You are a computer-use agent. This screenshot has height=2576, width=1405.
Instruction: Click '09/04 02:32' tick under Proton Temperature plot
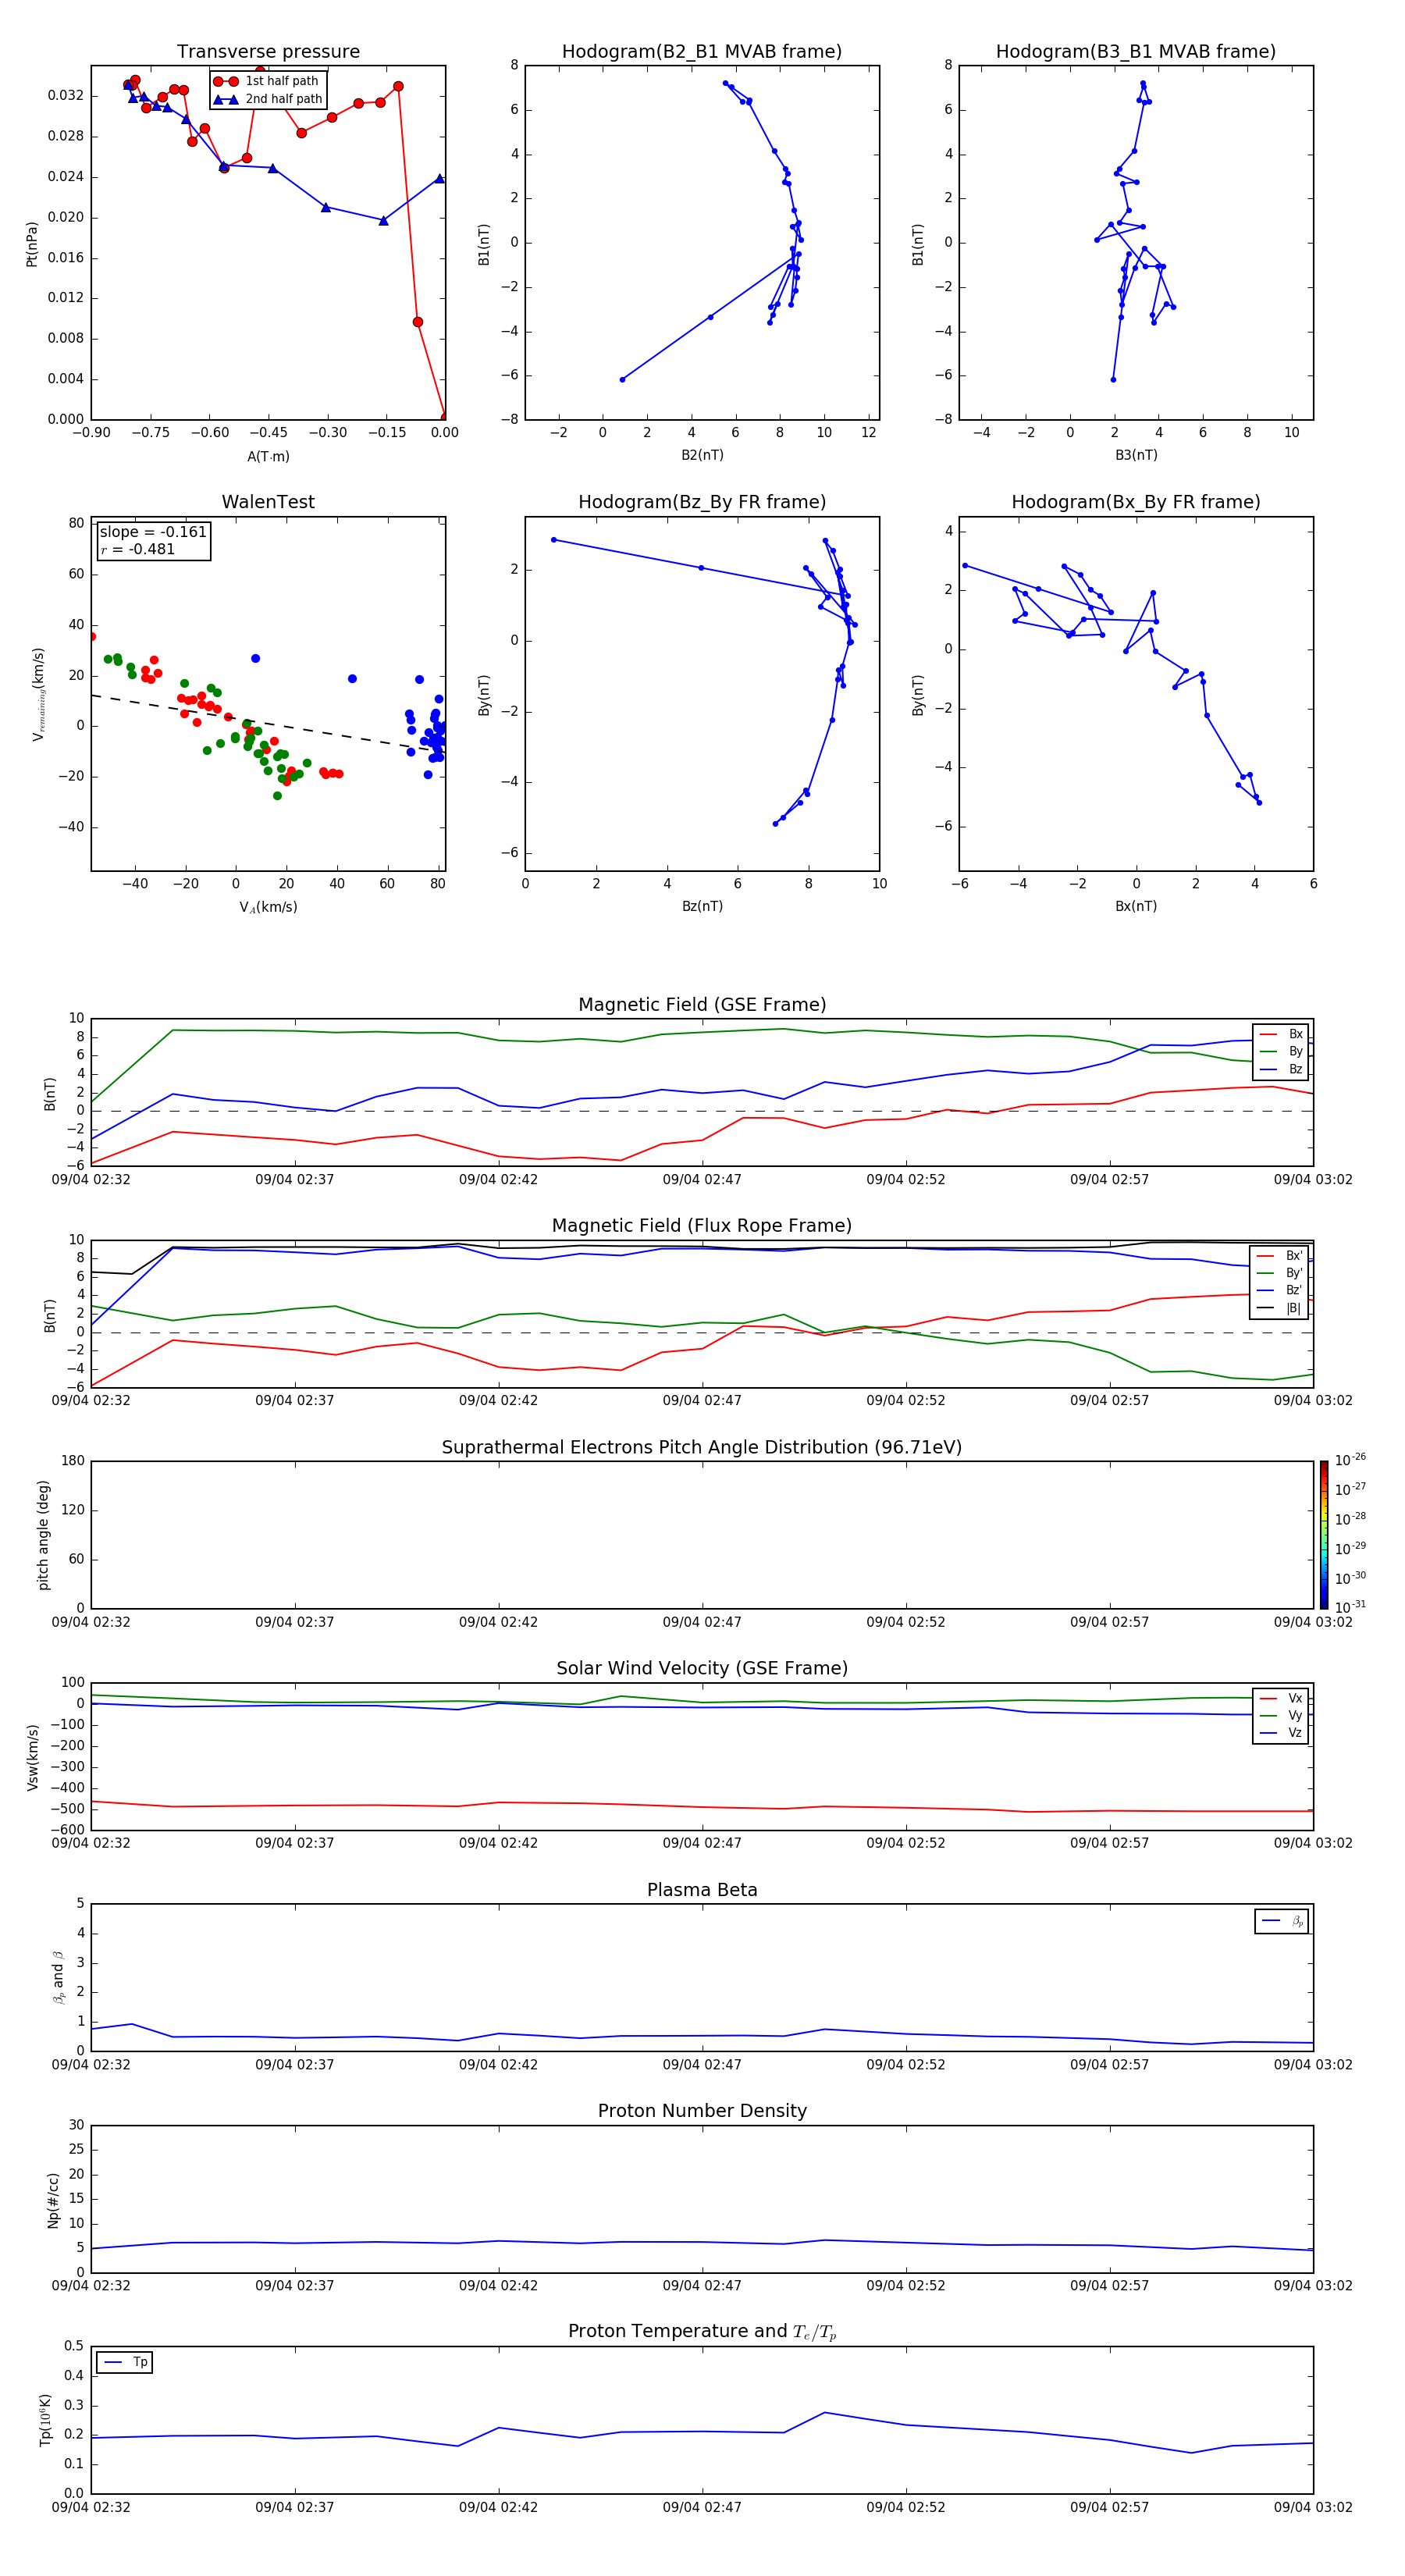(91, 2507)
